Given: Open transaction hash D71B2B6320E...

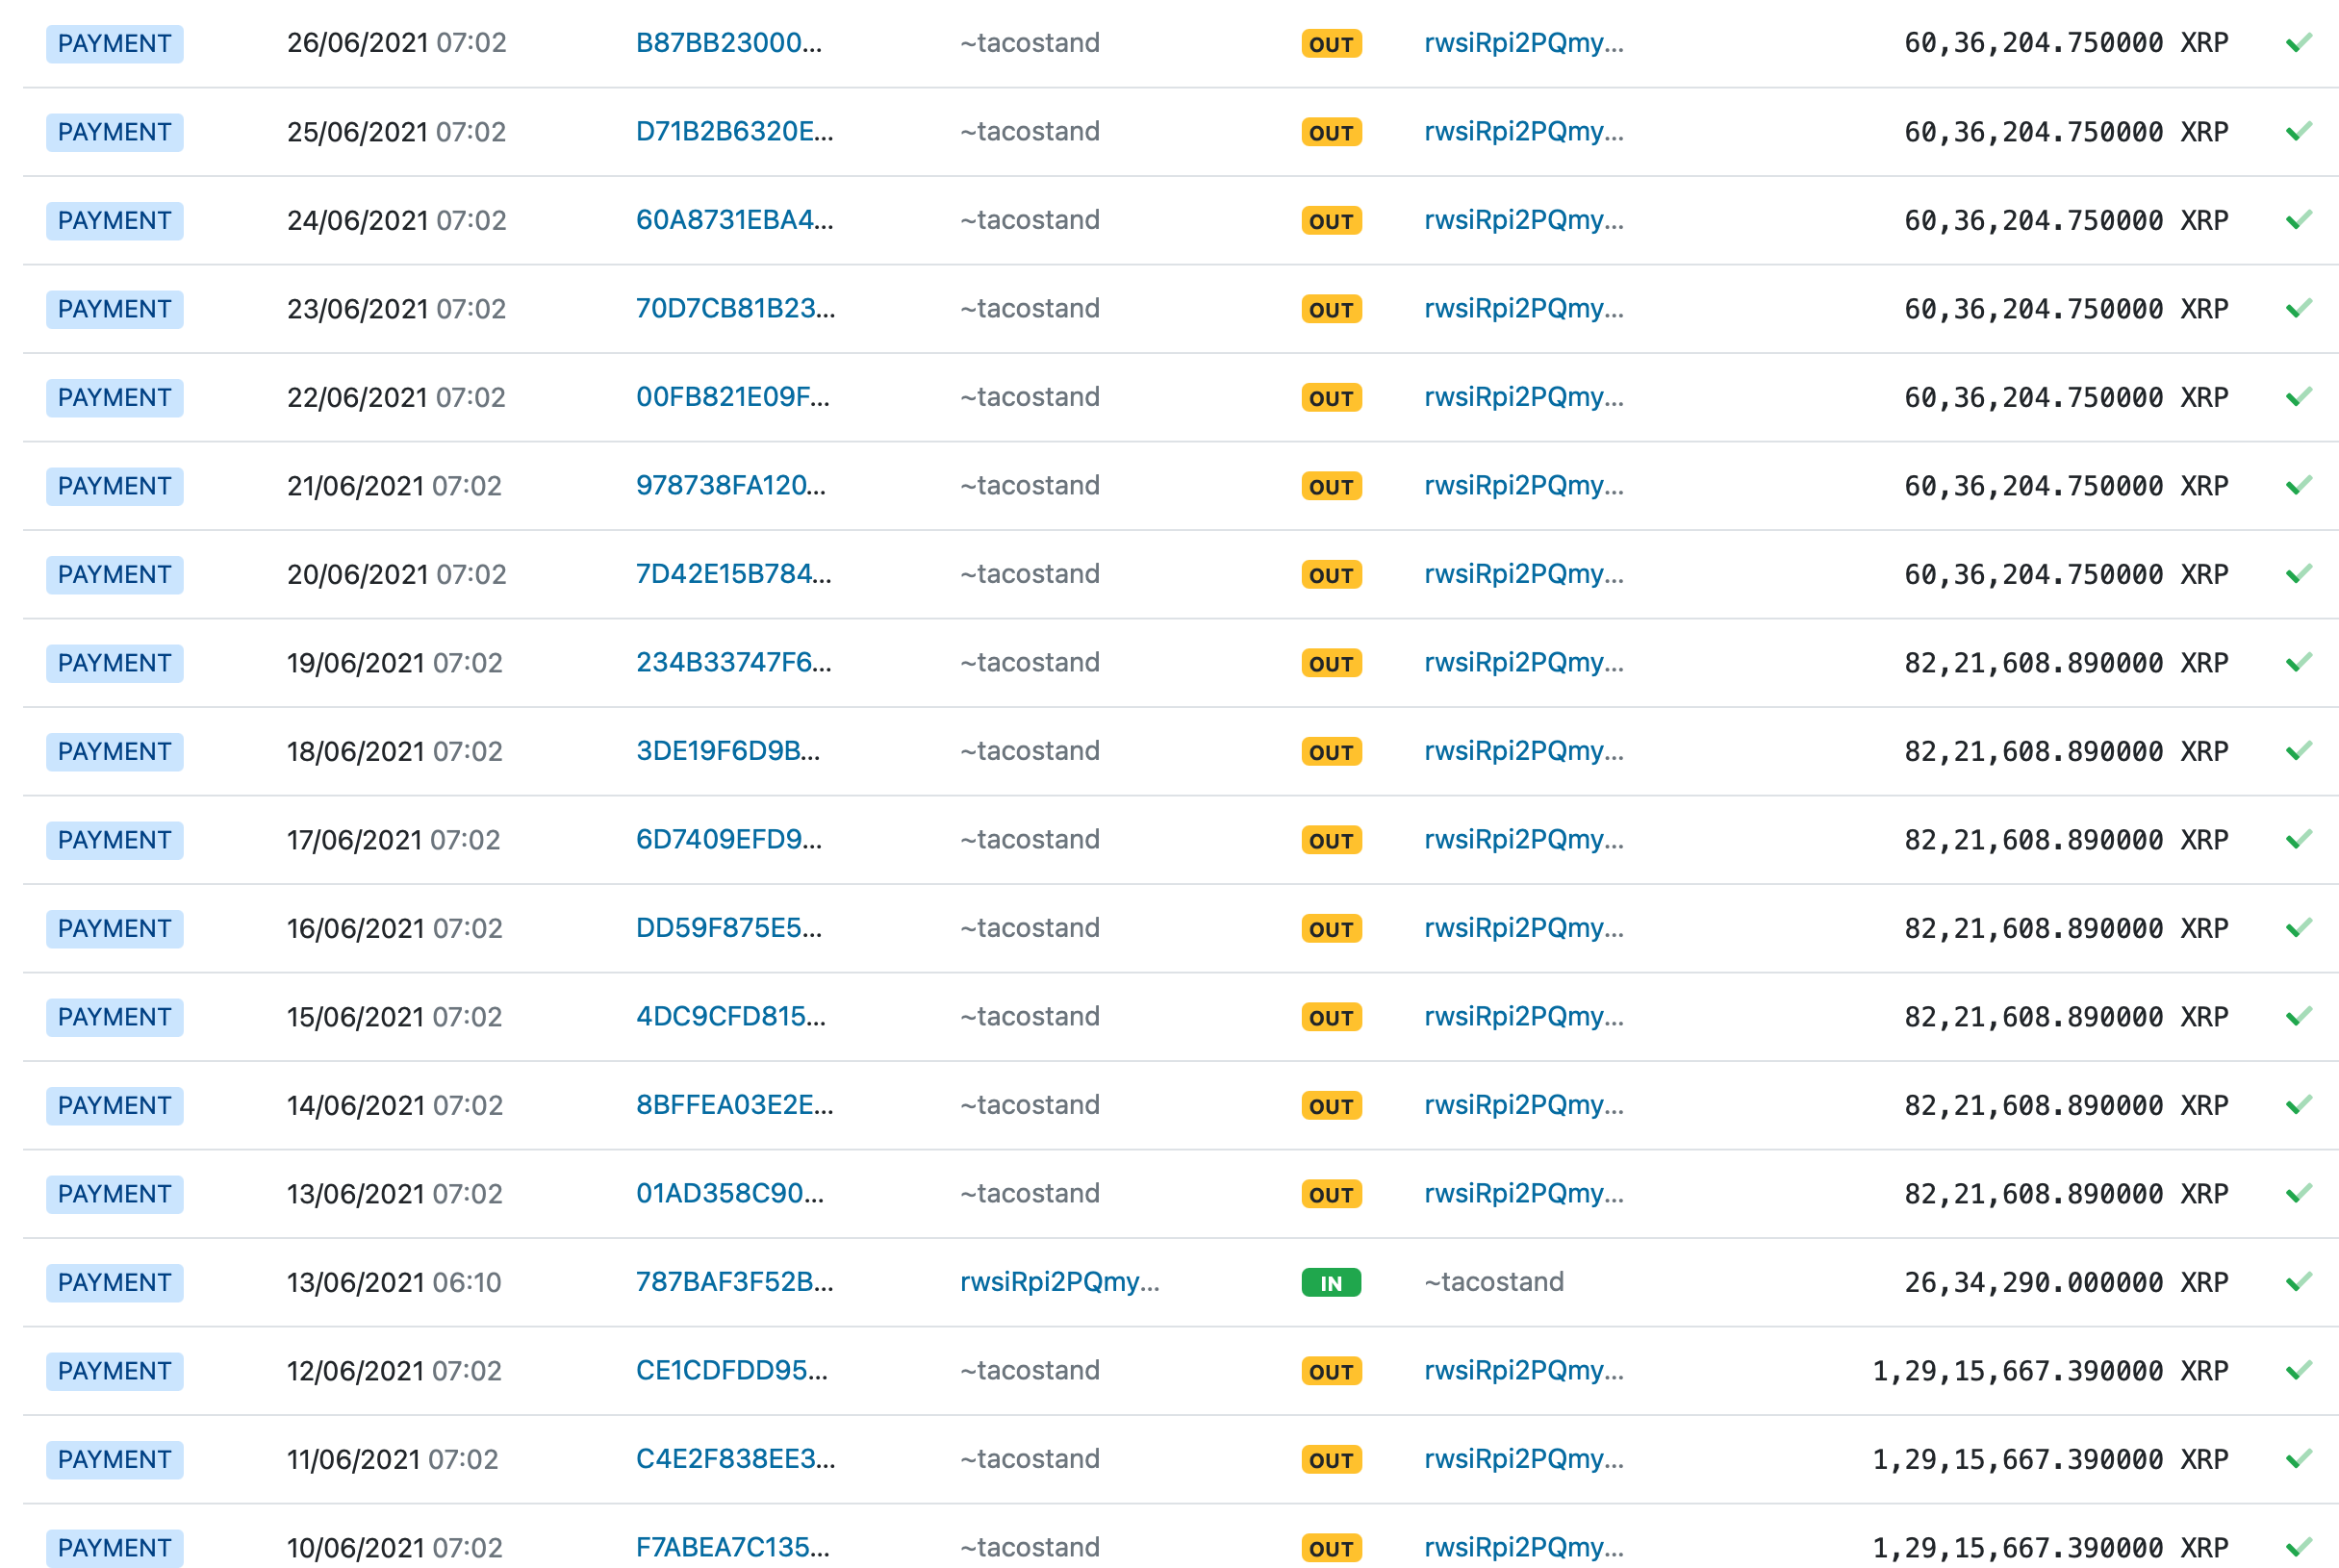Looking at the screenshot, I should (x=735, y=132).
